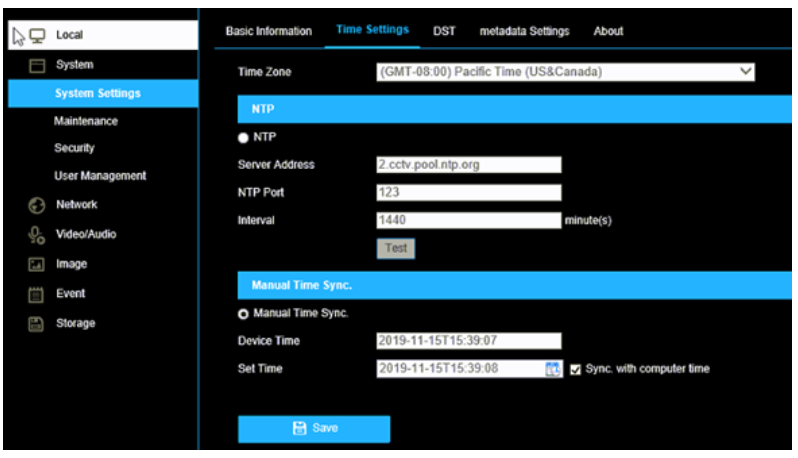Click the Video/Audio microphone icon
The height and width of the screenshot is (458, 798).
(x=37, y=235)
